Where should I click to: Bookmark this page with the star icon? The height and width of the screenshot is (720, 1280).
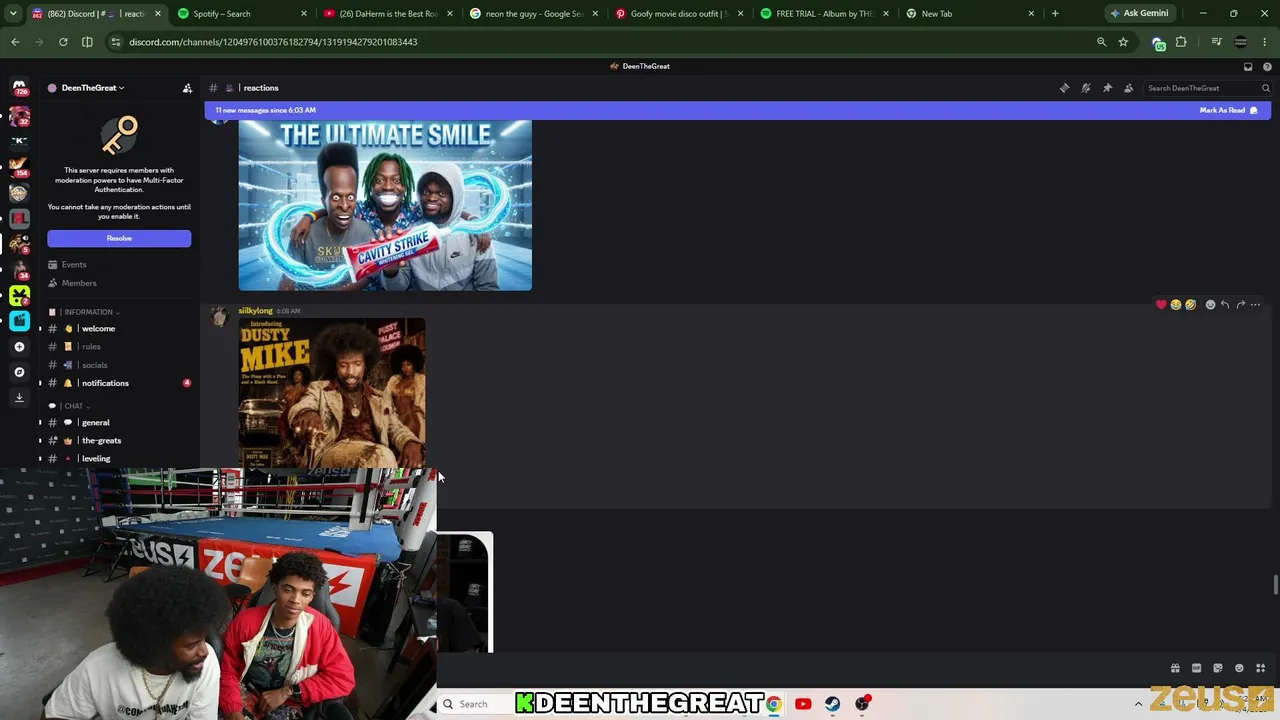tap(1123, 42)
